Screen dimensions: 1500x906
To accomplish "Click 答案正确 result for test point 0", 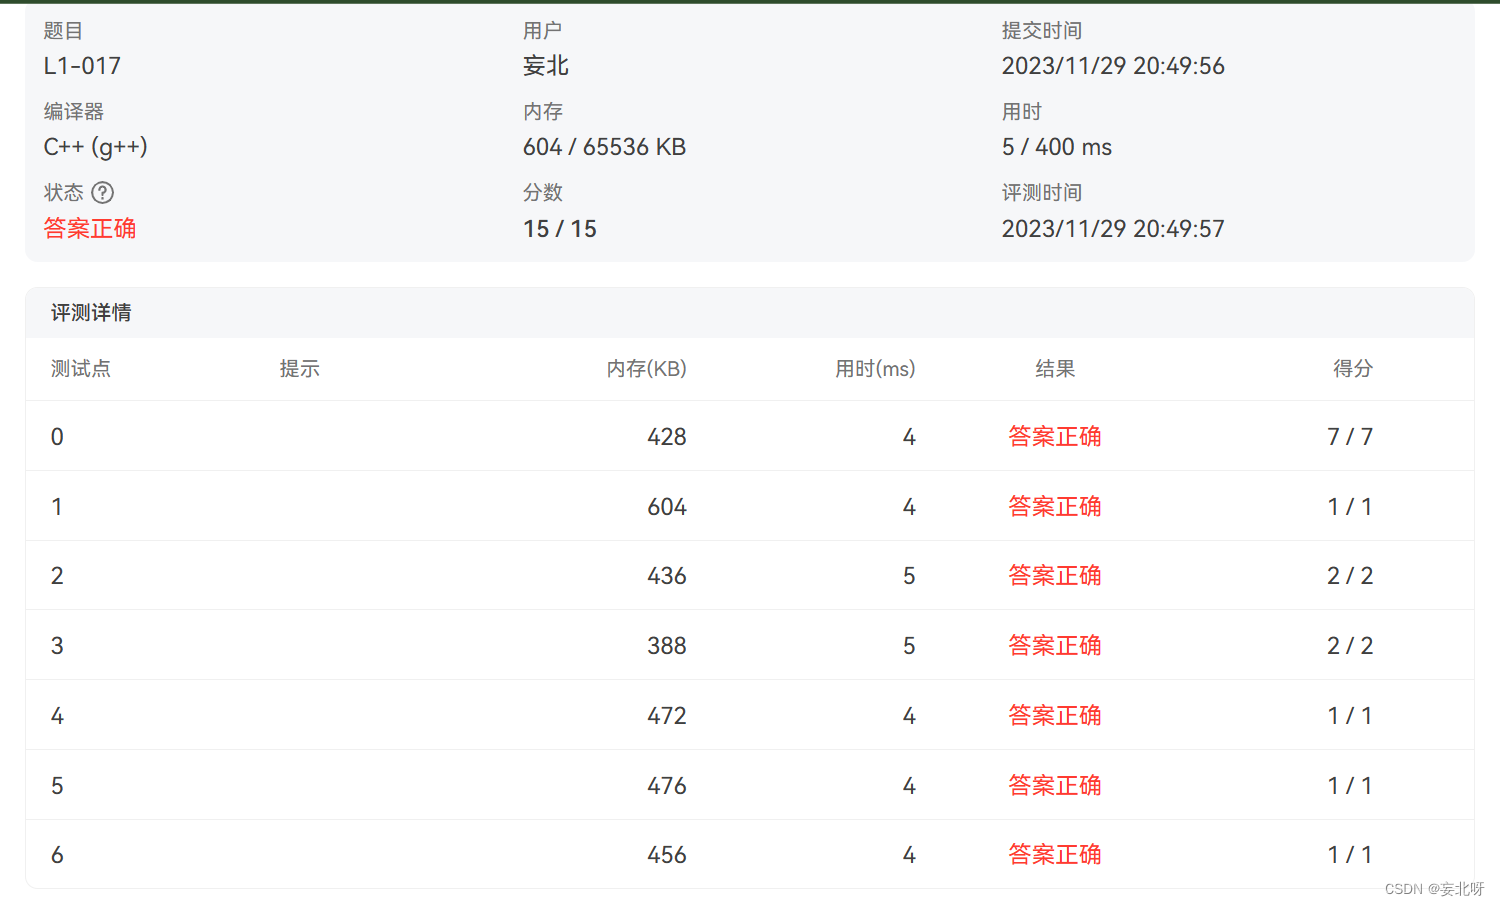I will 1055,437.
